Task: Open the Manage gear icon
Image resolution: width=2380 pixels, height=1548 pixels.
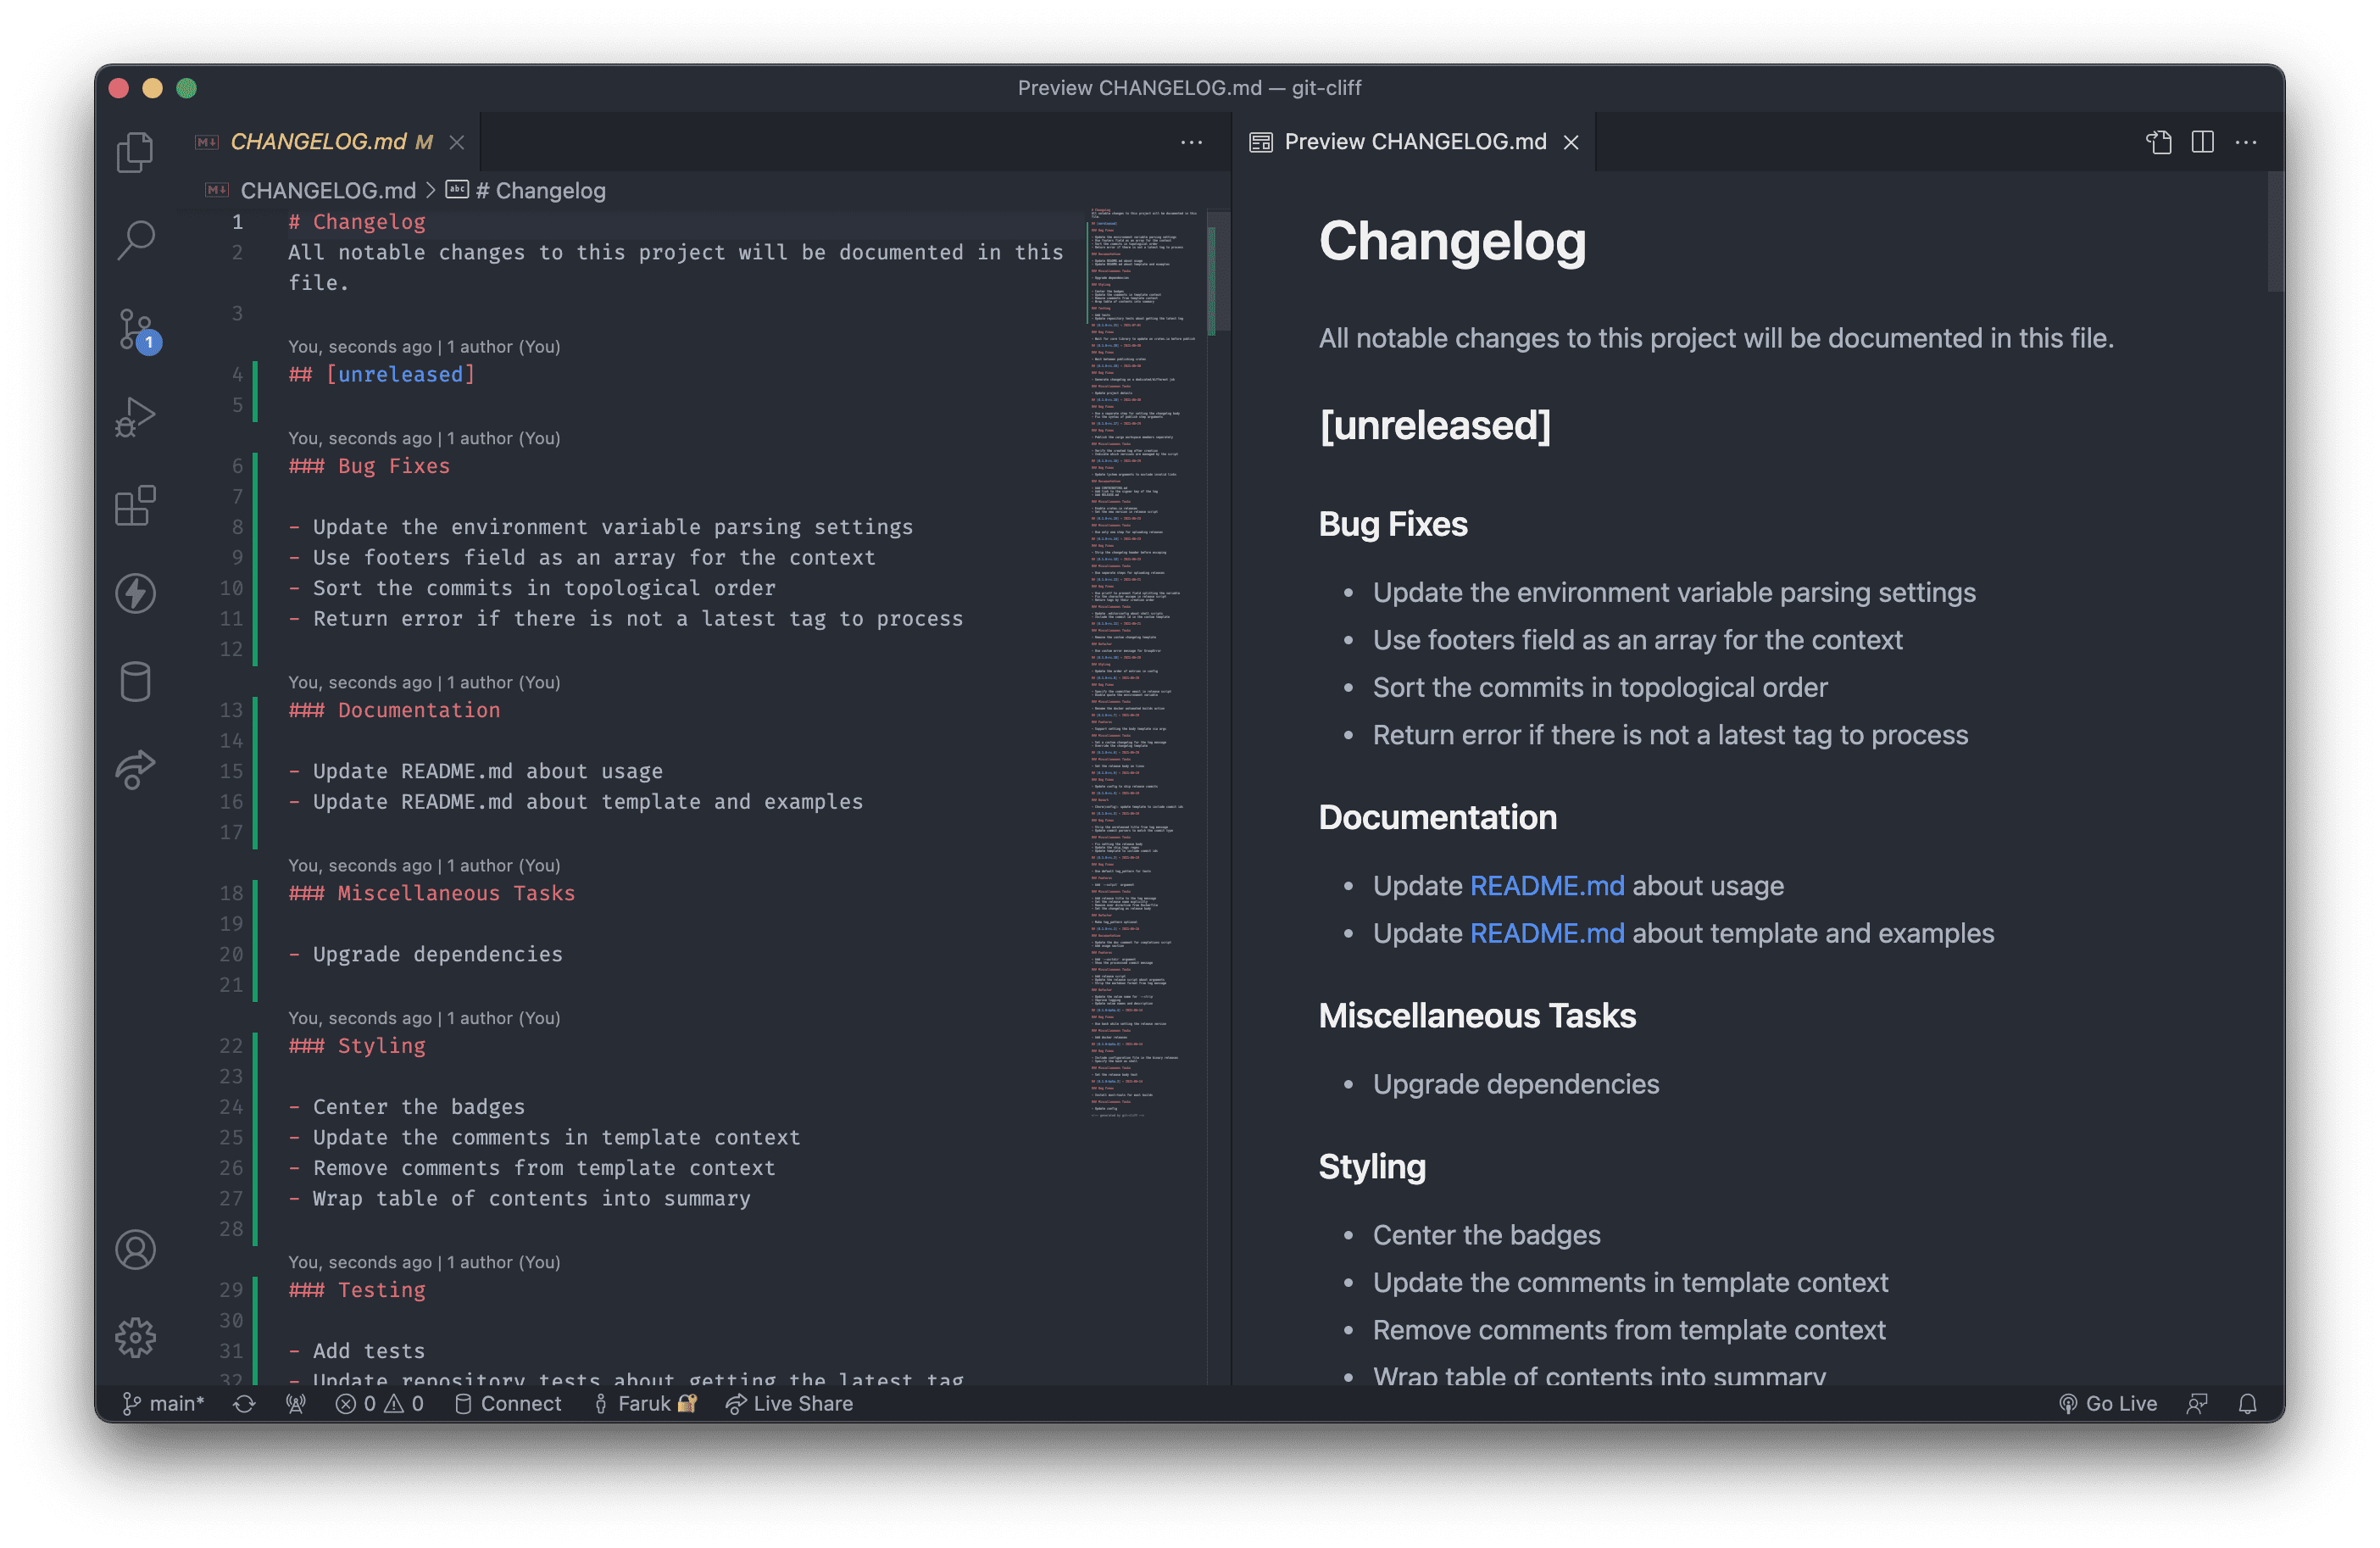Action: [x=135, y=1337]
